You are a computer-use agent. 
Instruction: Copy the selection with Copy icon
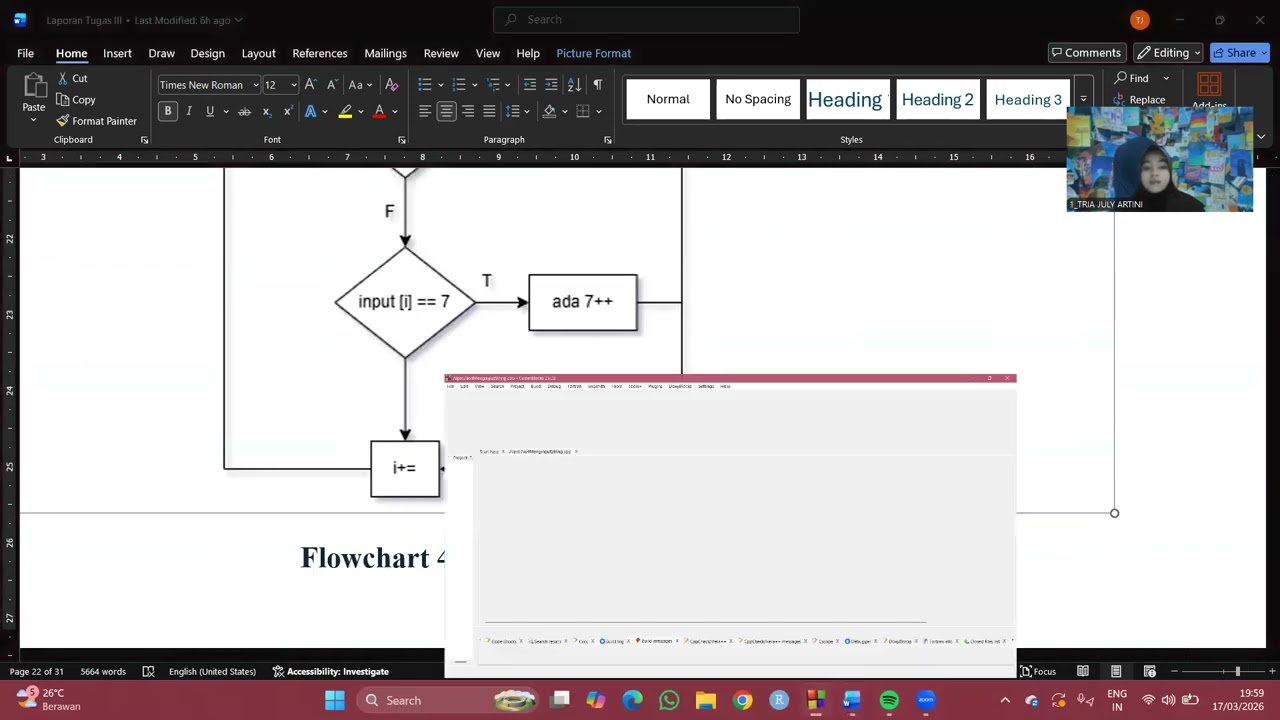[x=63, y=100]
